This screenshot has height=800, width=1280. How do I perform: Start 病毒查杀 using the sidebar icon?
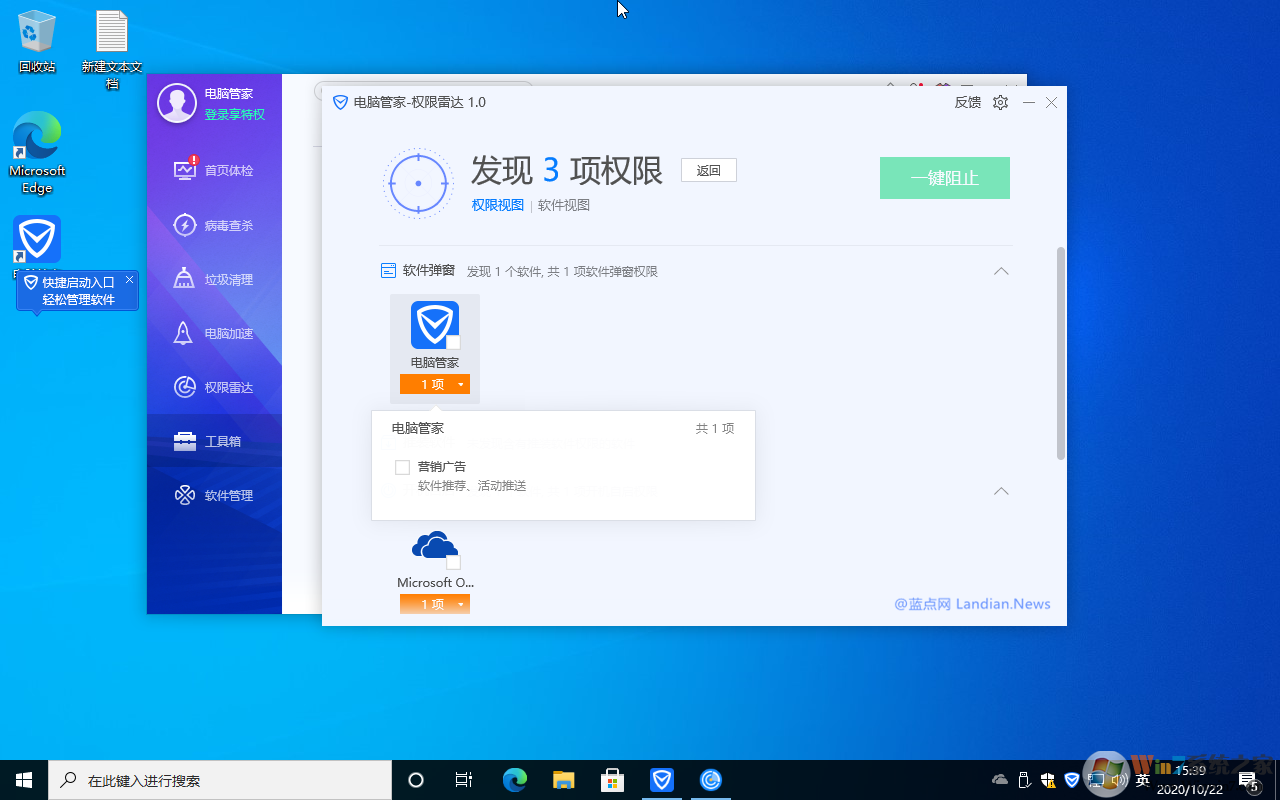click(x=214, y=225)
